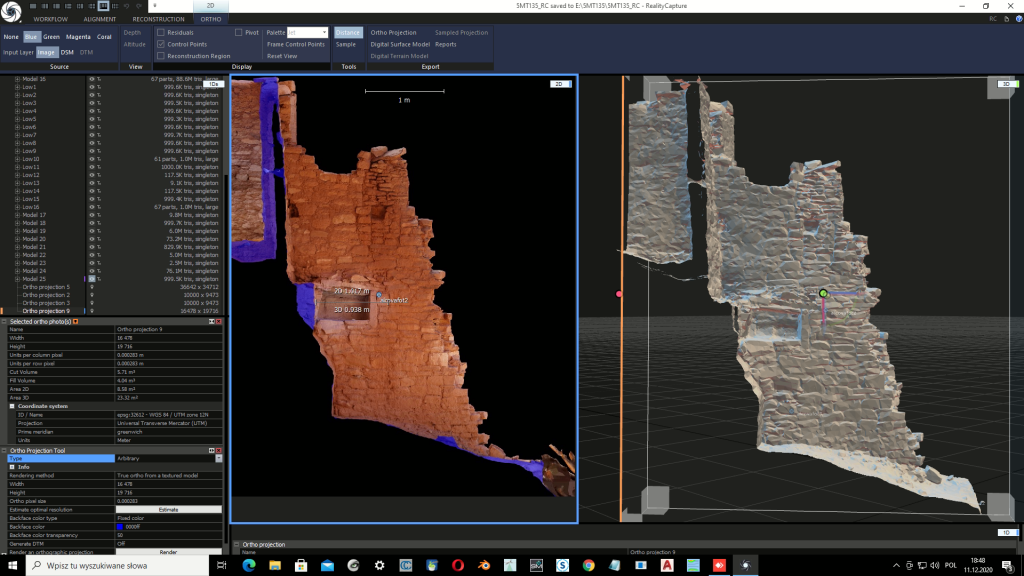Select the Green source color option
1024x576 pixels.
tap(52, 37)
